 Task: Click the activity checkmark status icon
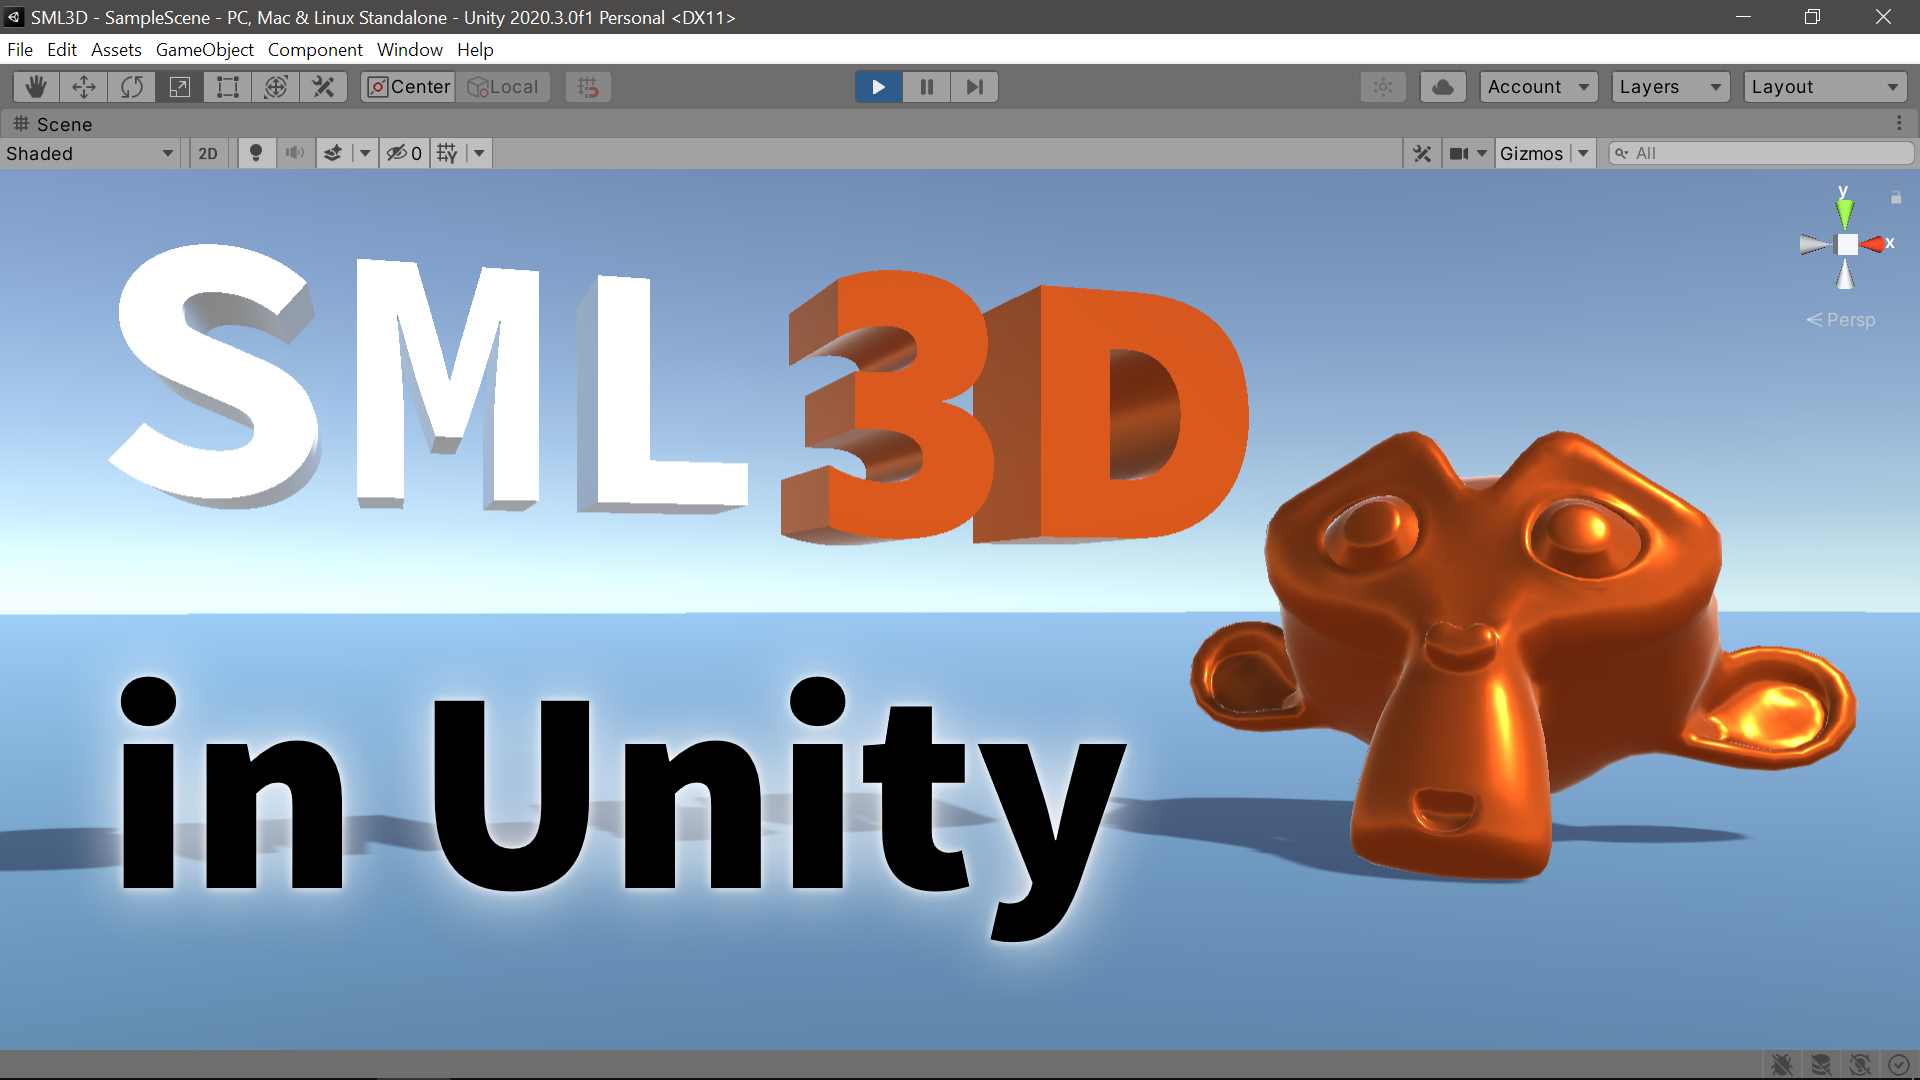pyautogui.click(x=1898, y=1065)
